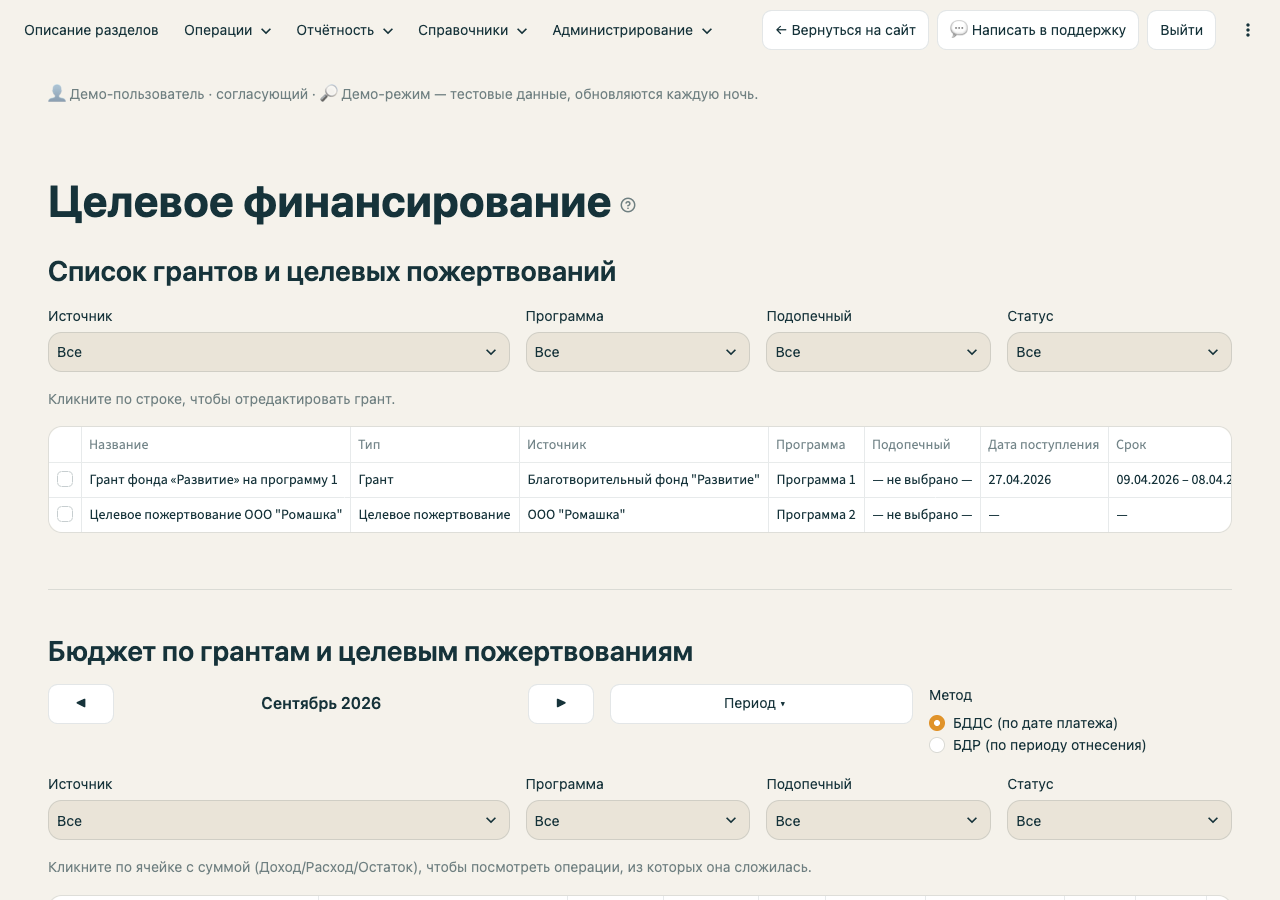Click the help question icon beside the title
The height and width of the screenshot is (900, 1280).
pyautogui.click(x=628, y=205)
